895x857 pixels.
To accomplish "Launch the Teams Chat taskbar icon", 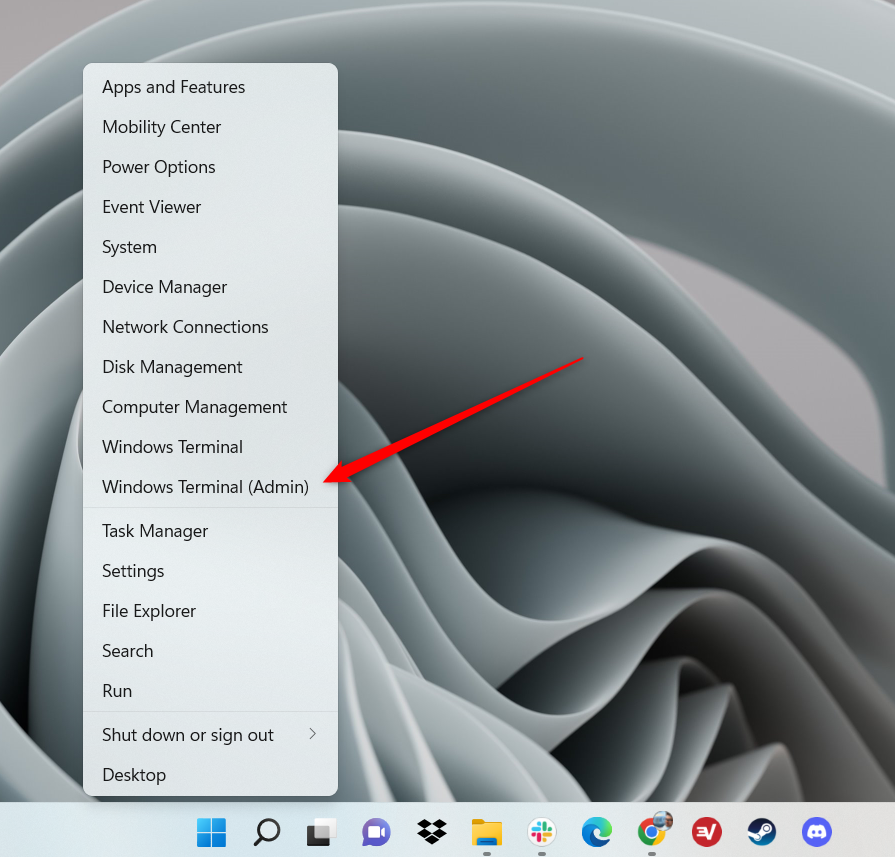I will 376,831.
